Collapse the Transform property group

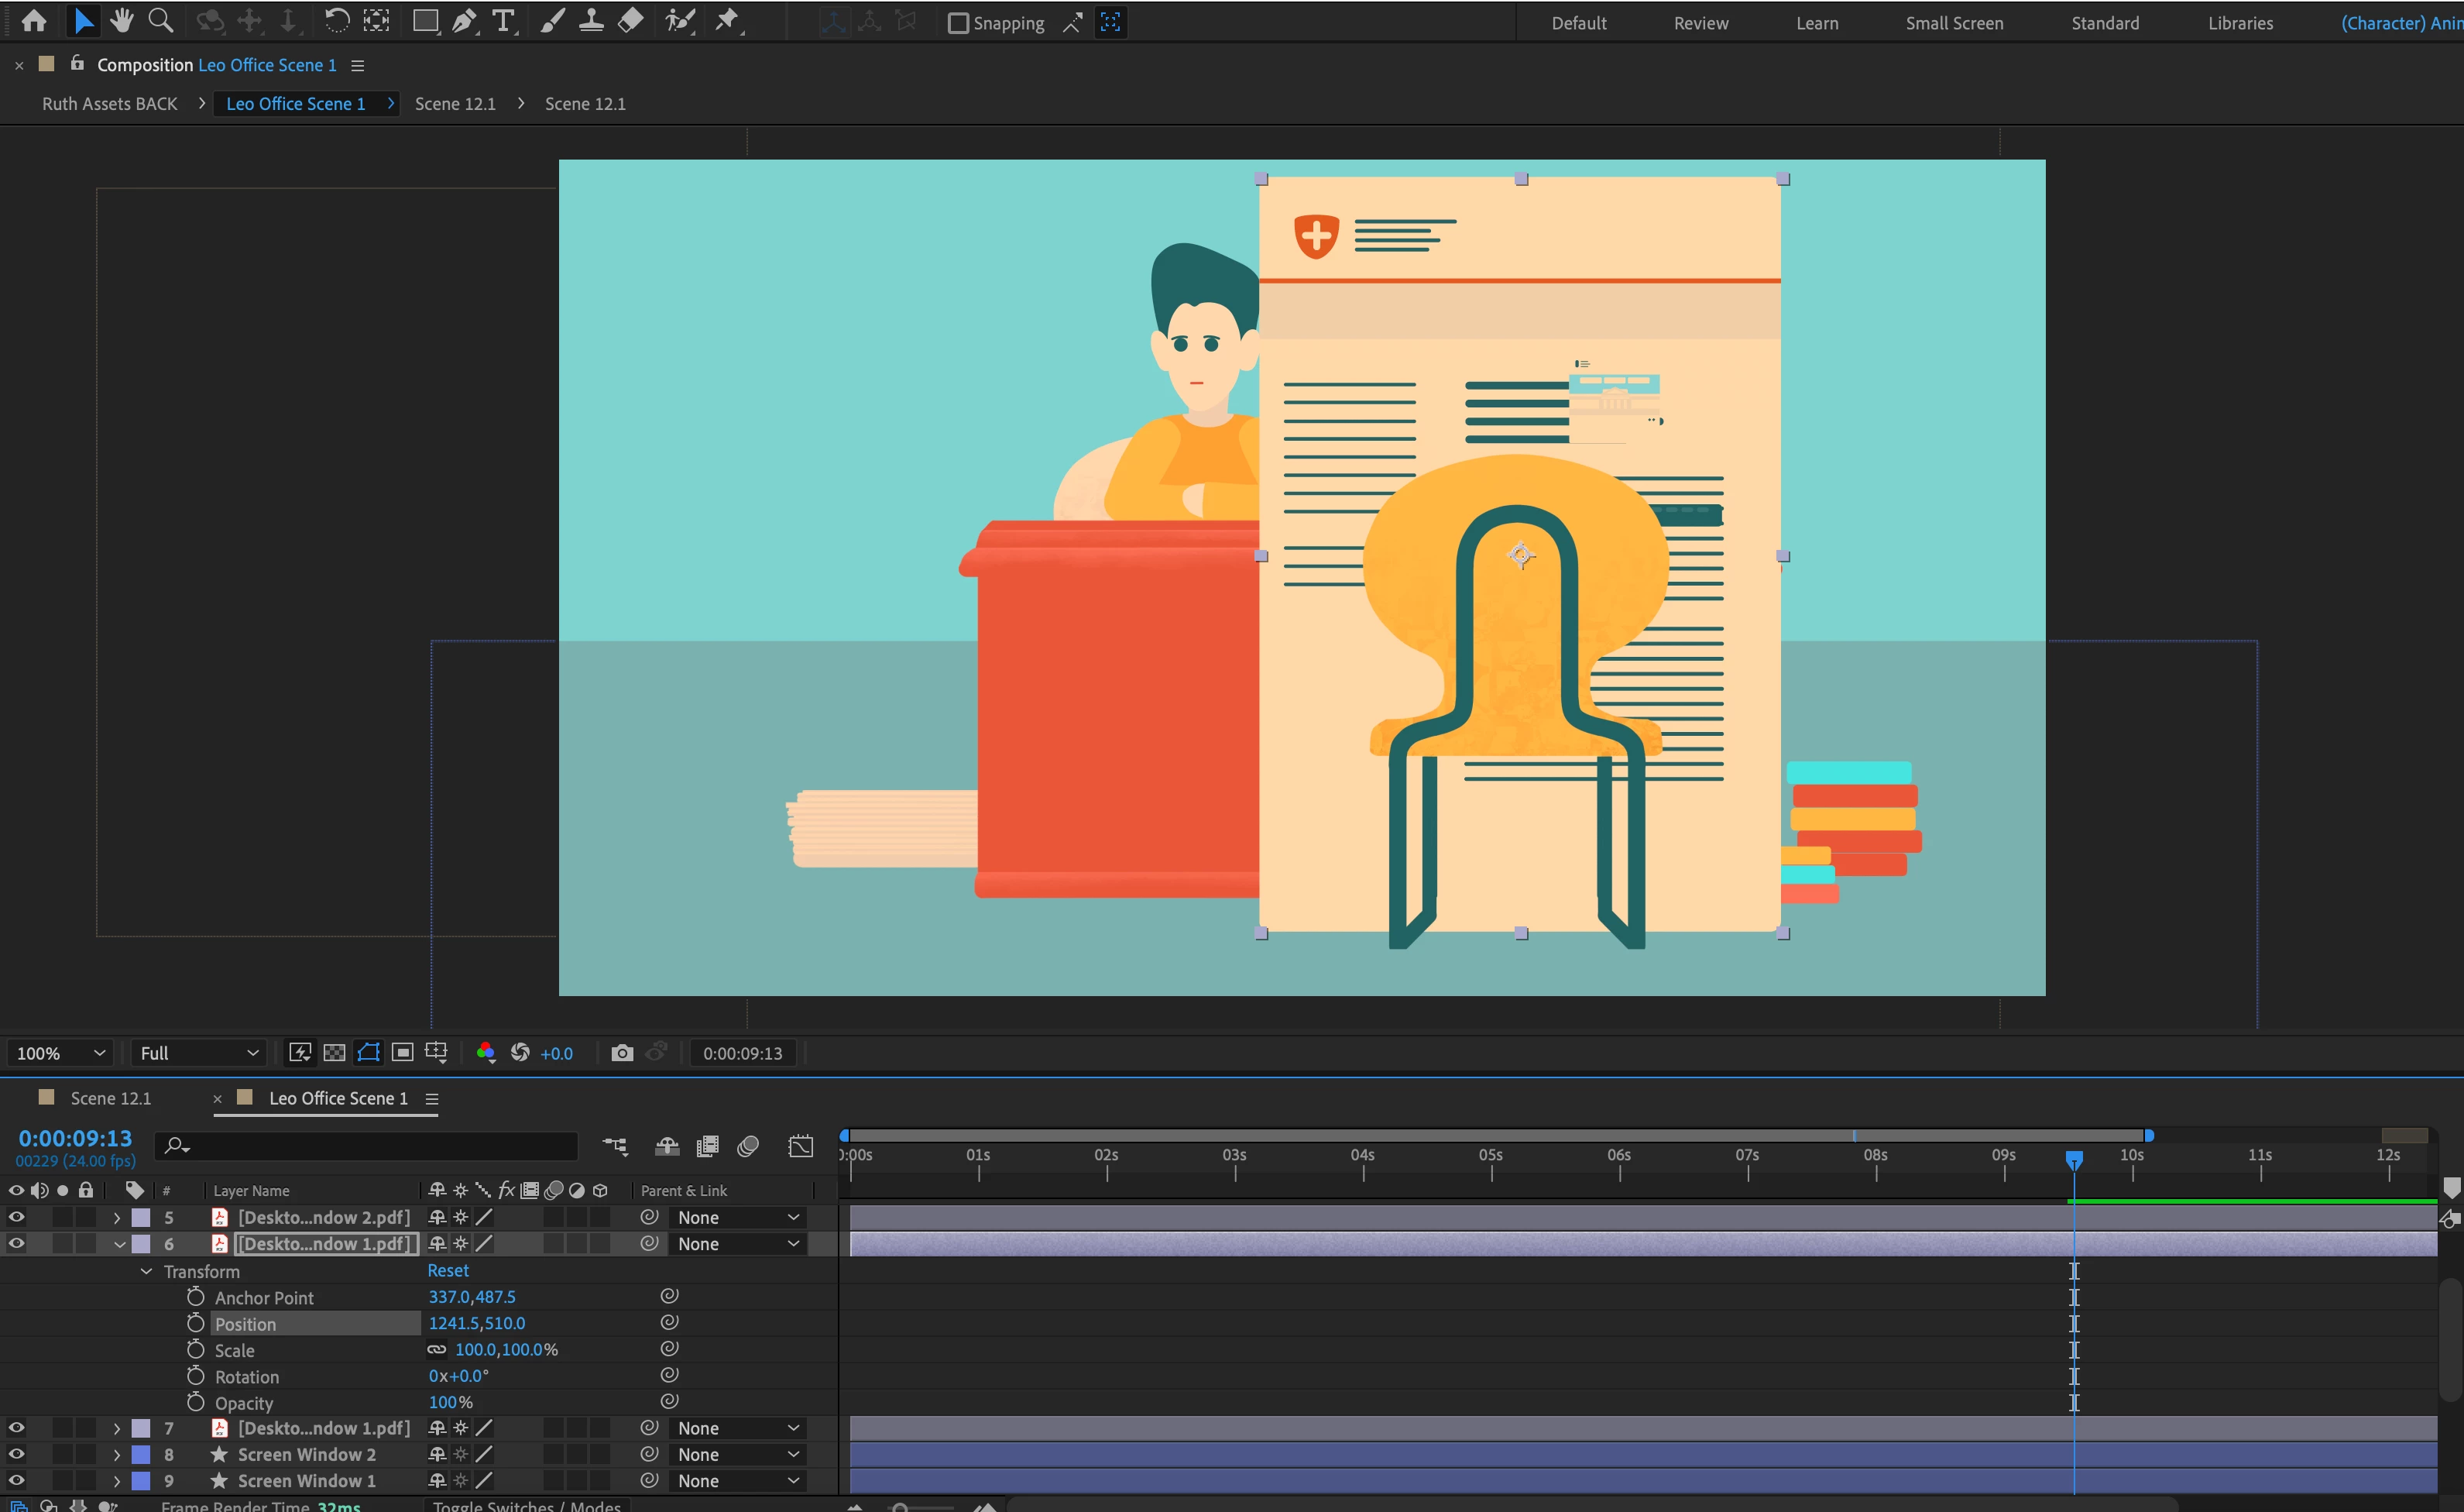tap(146, 1271)
